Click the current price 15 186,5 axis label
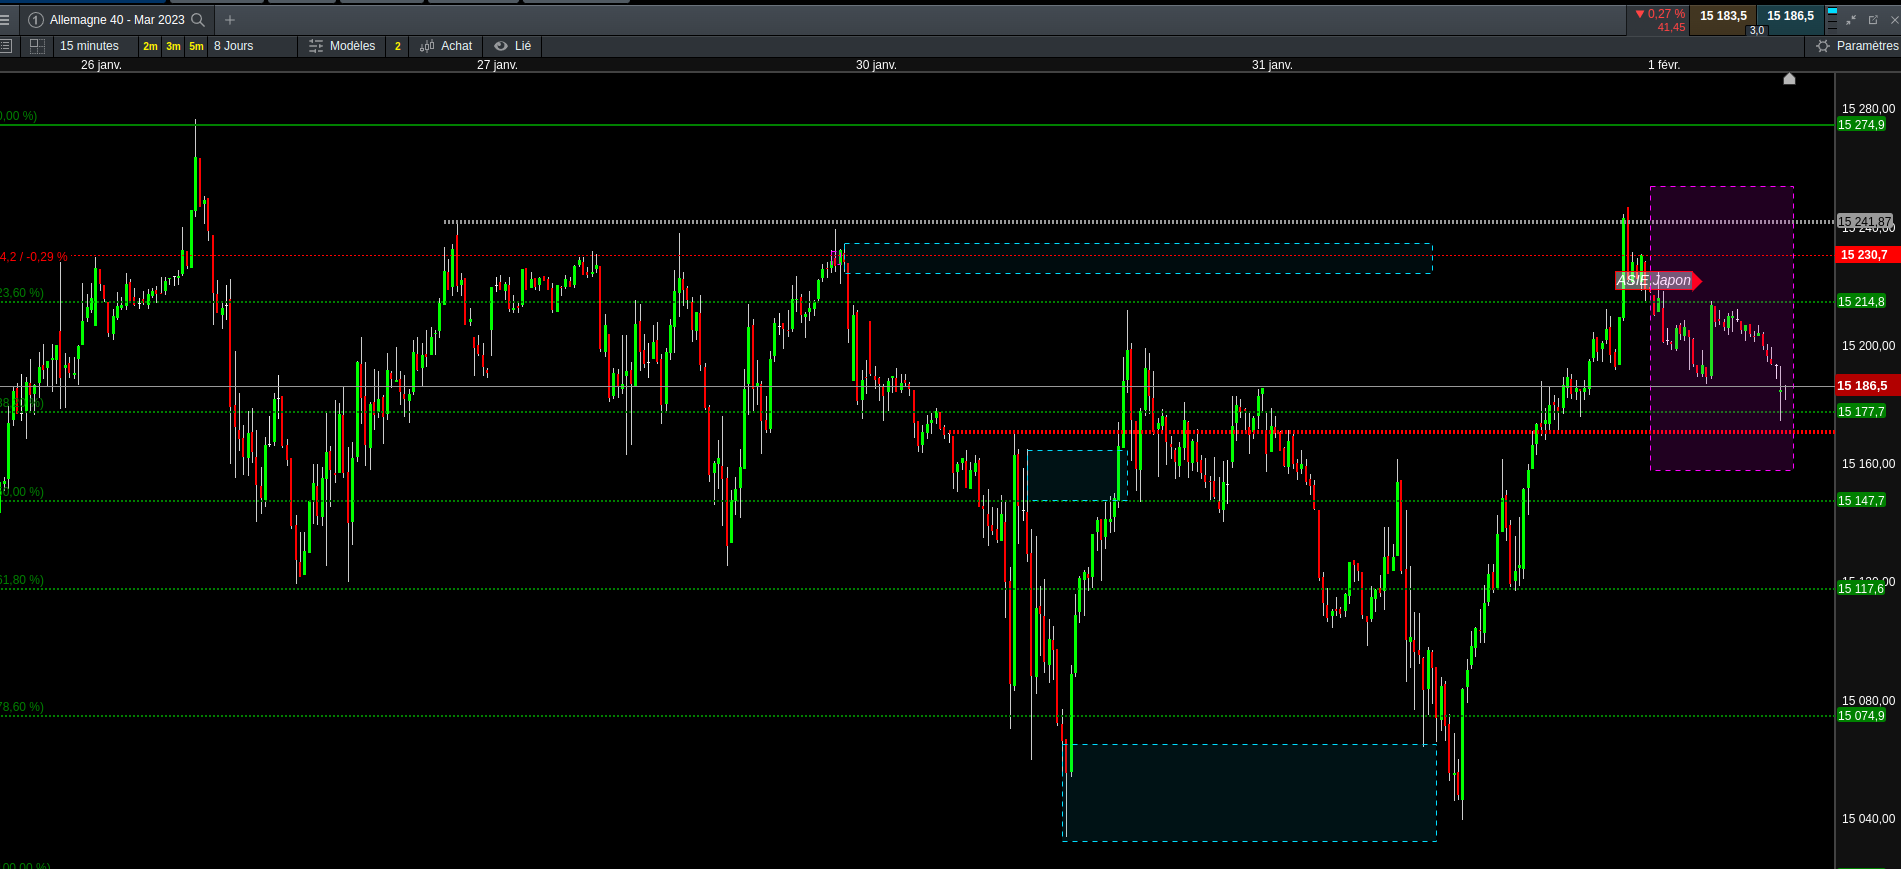 (x=1866, y=386)
